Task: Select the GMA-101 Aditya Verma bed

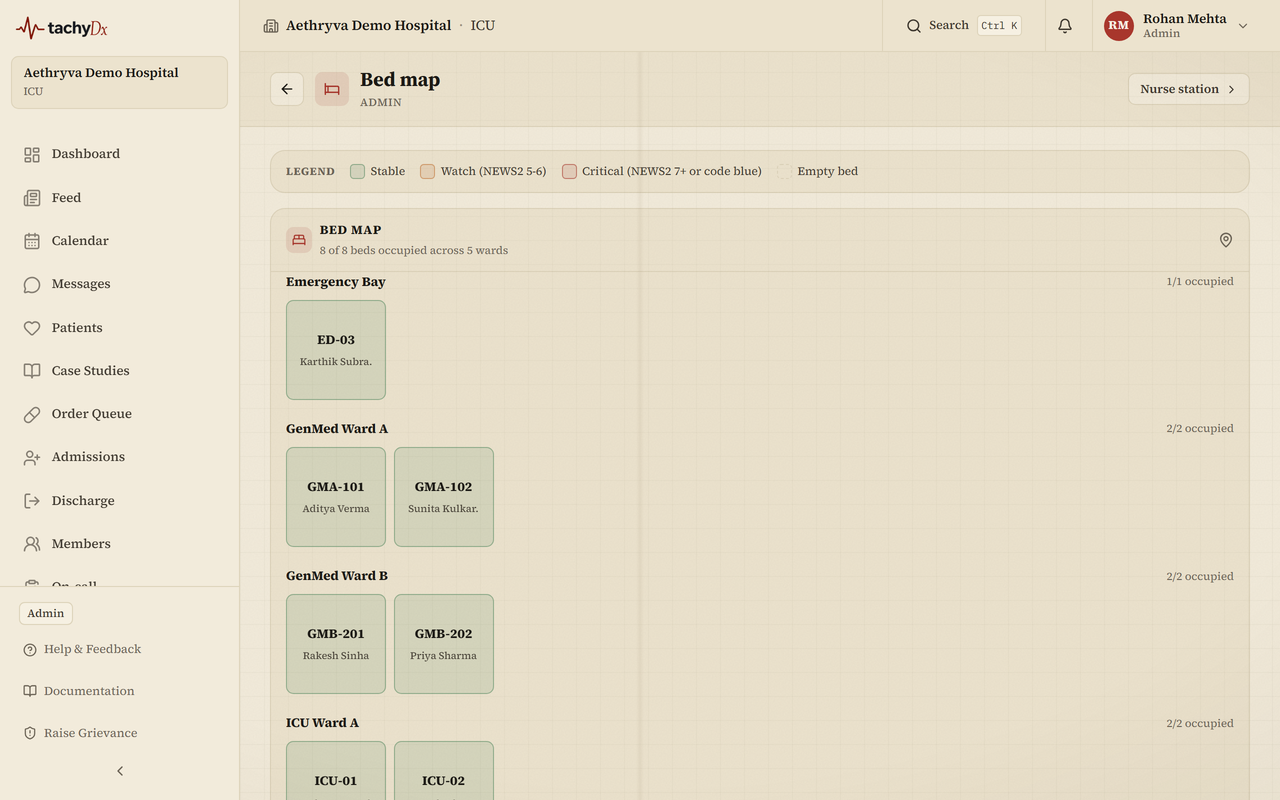Action: pyautogui.click(x=336, y=497)
